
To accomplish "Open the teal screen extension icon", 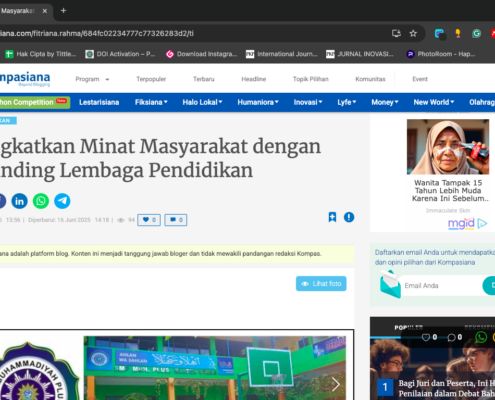I will 440,34.
